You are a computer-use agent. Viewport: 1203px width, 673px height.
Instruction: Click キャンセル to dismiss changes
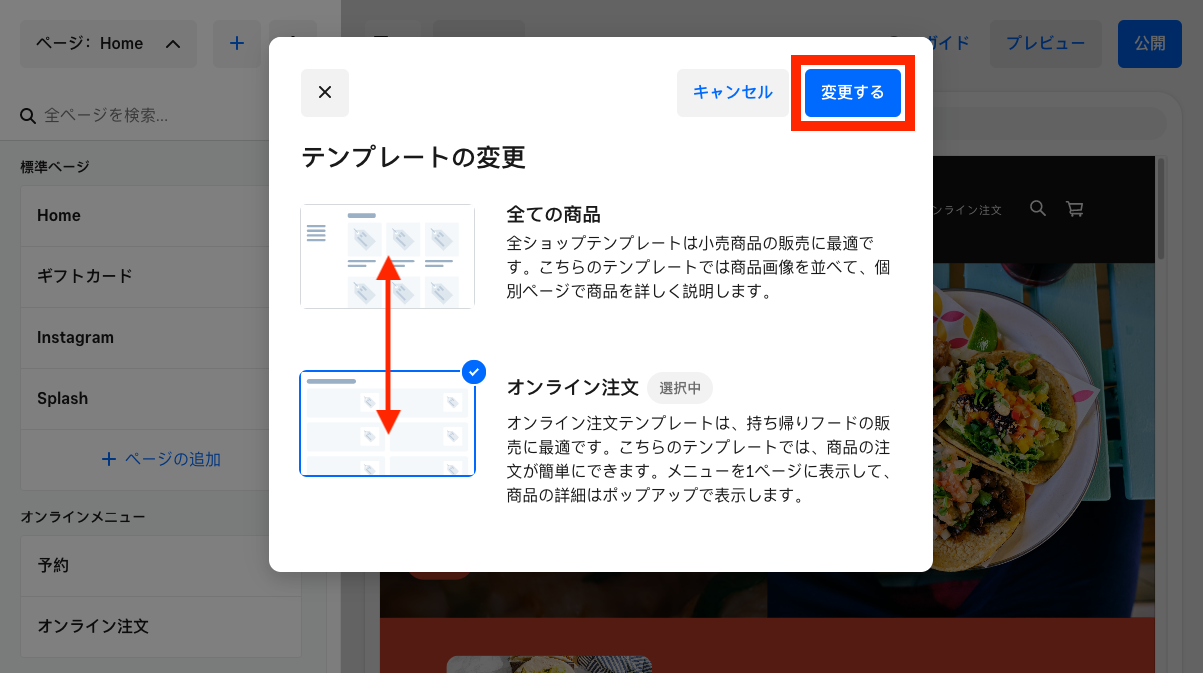pyautogui.click(x=733, y=93)
